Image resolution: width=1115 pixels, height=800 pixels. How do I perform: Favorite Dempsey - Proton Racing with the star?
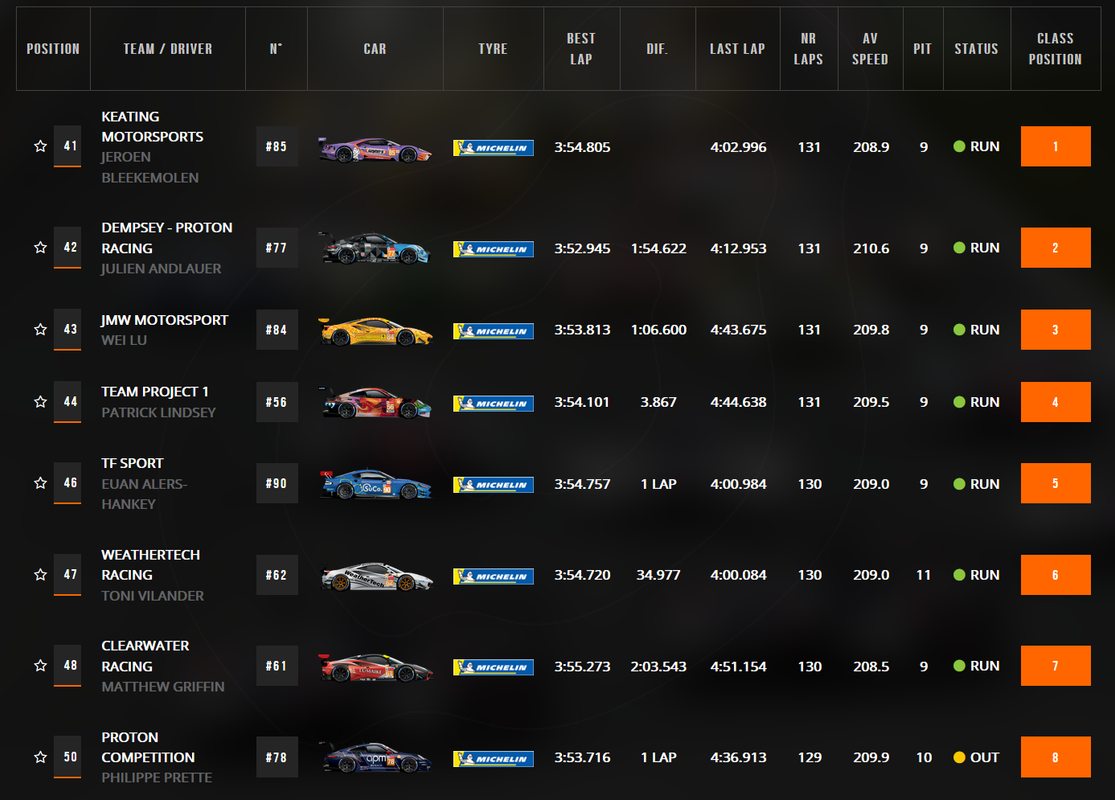click(41, 247)
